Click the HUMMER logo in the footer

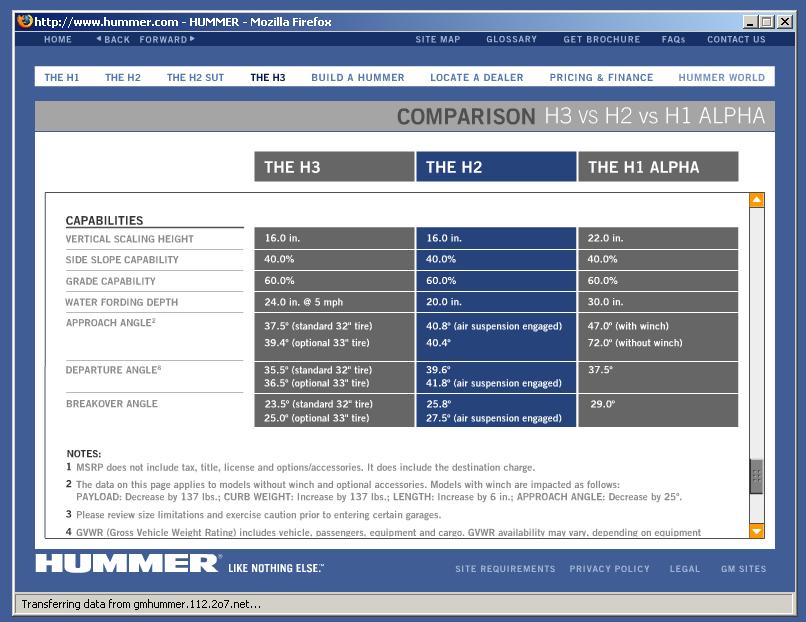128,563
